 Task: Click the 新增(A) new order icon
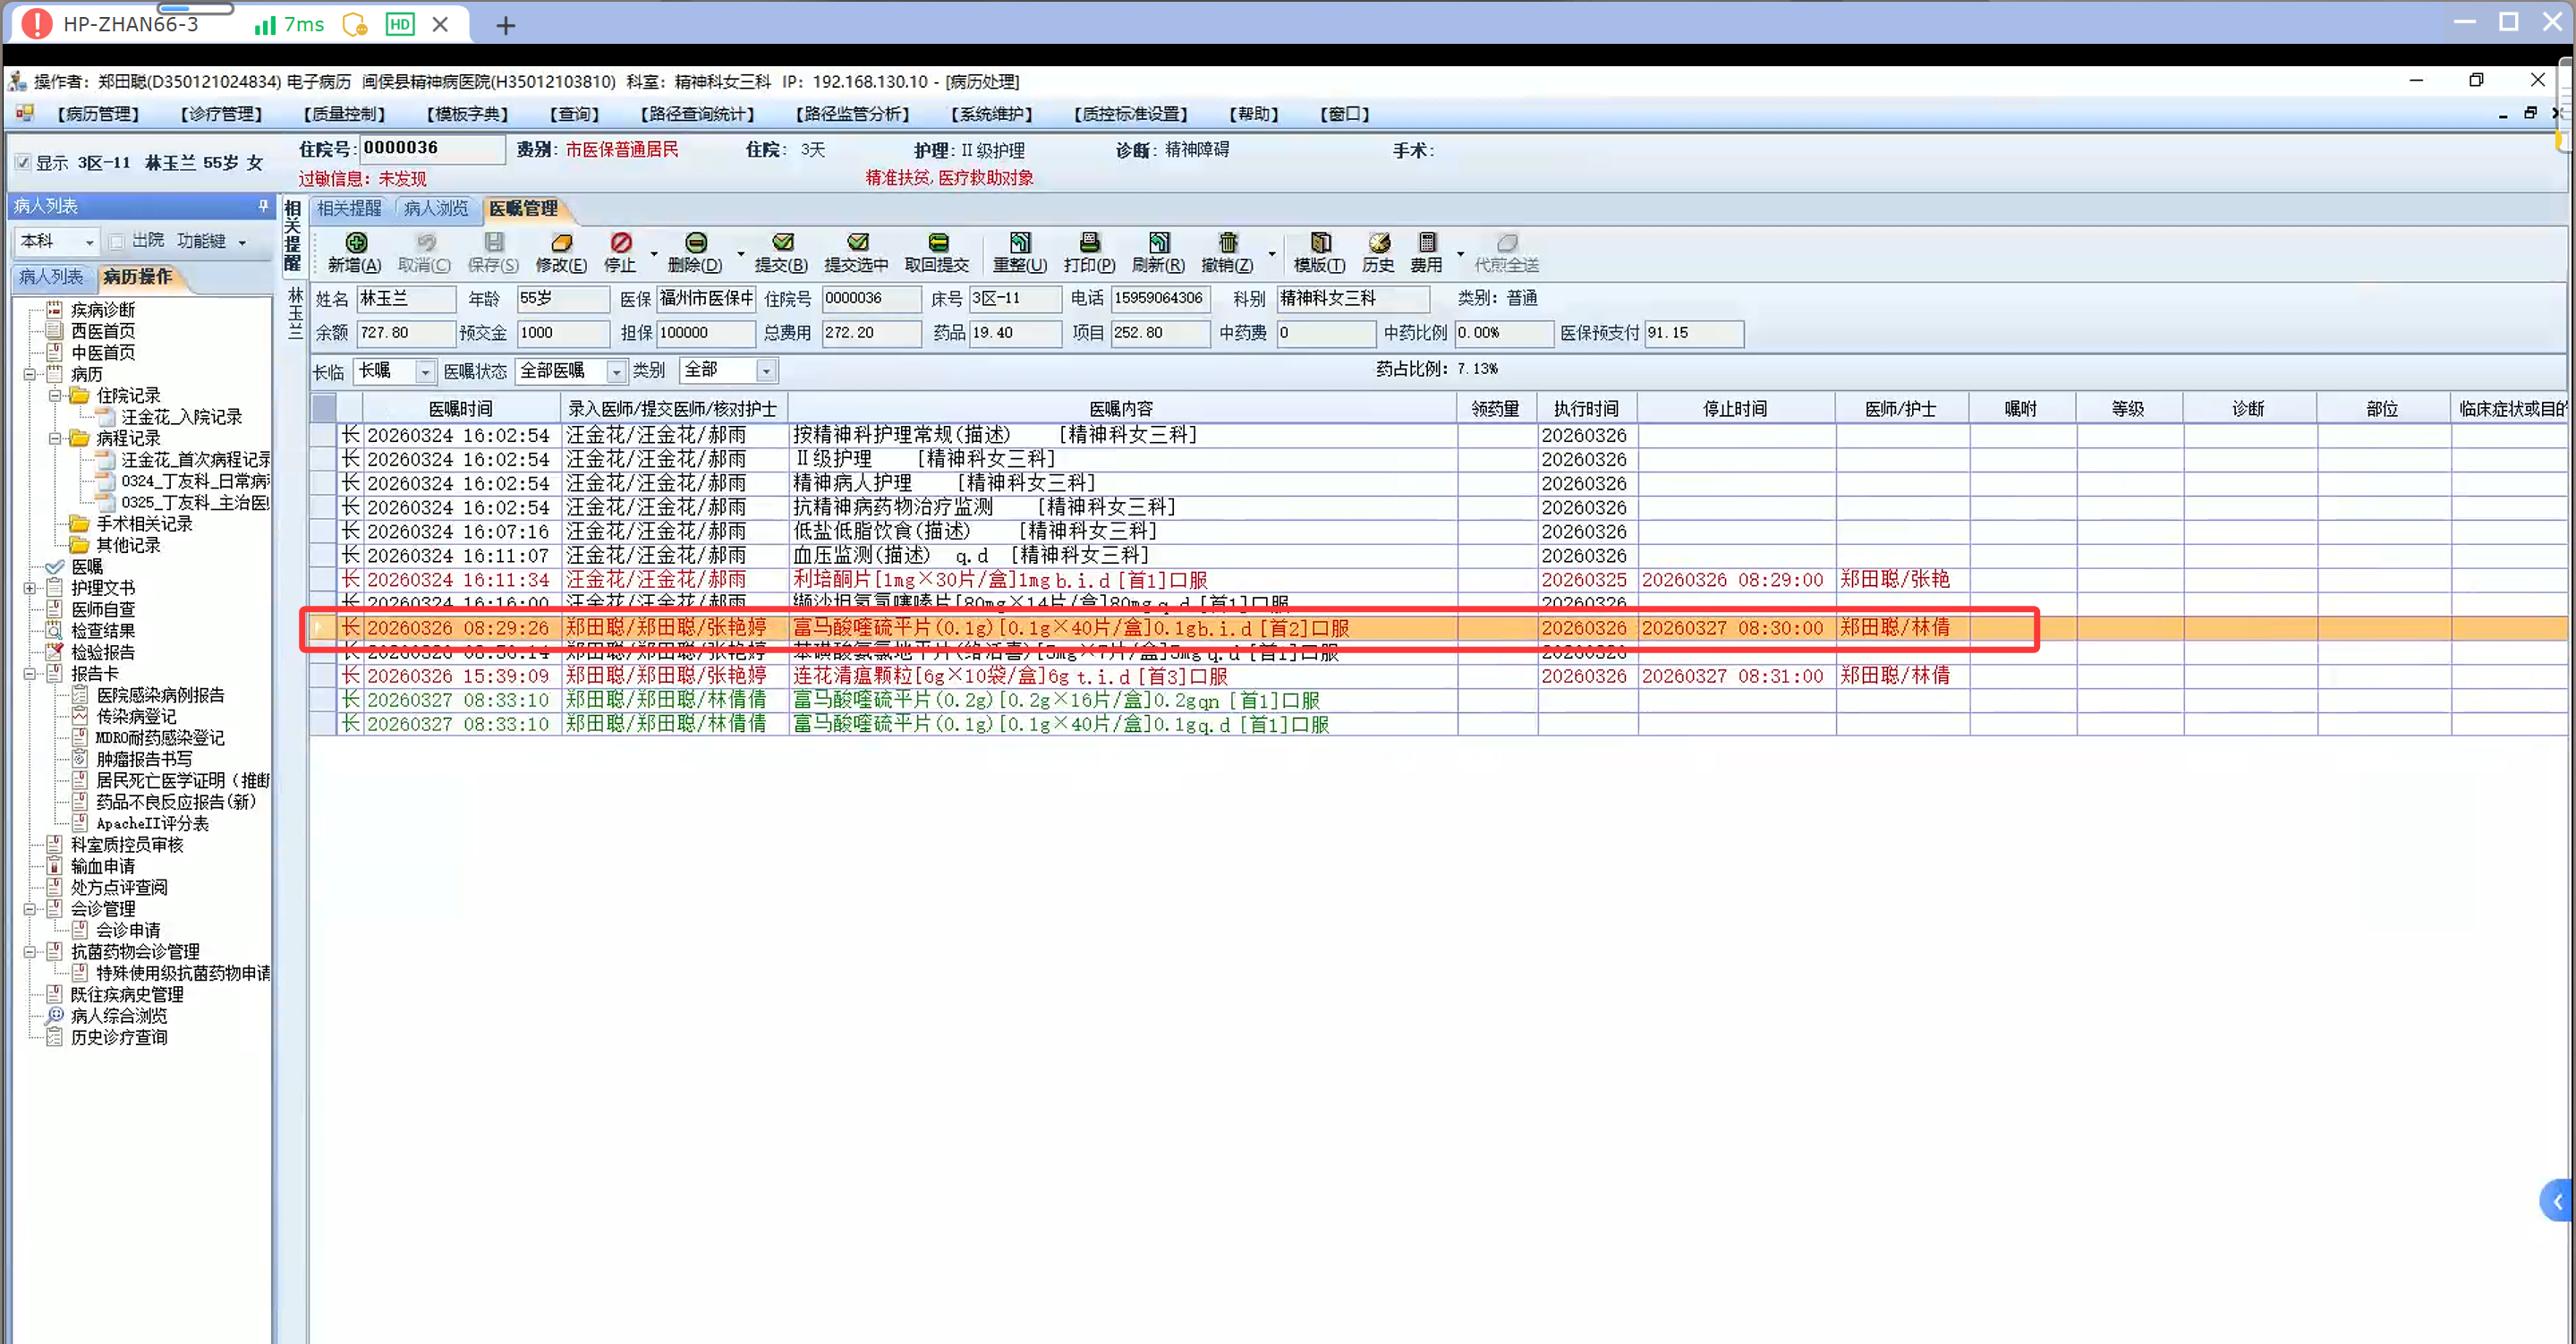355,243
